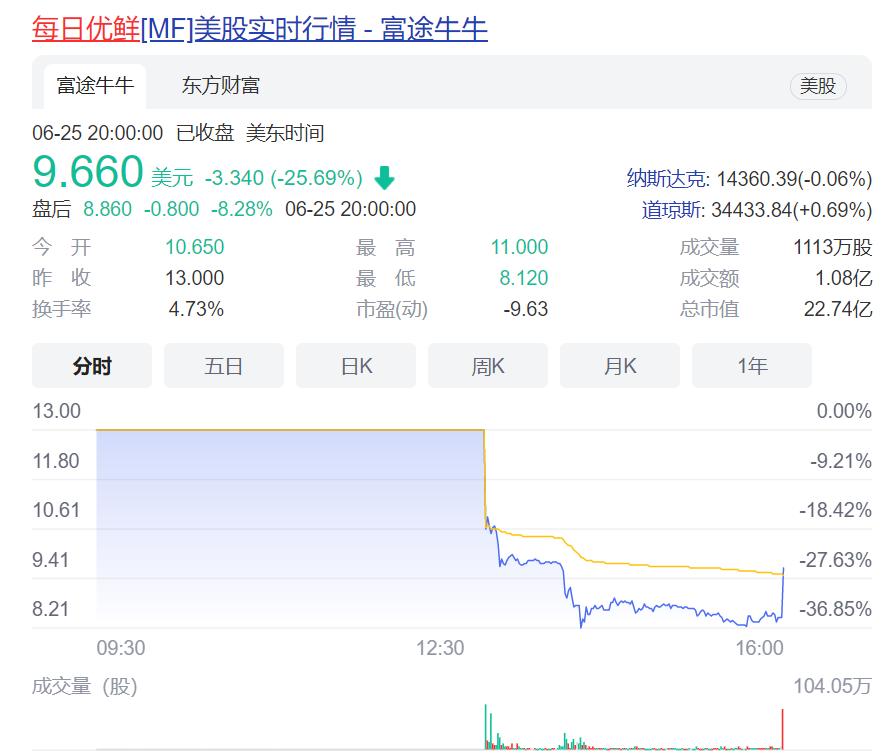Image resolution: width=893 pixels, height=755 pixels.
Task: Click the 换手率 value 4.73%
Action: point(196,309)
